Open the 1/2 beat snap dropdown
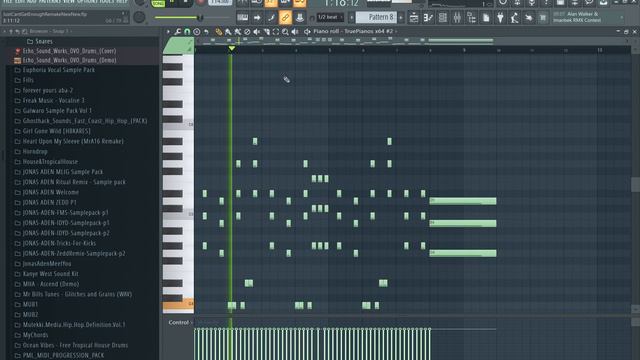The width and height of the screenshot is (640, 360). pos(330,17)
